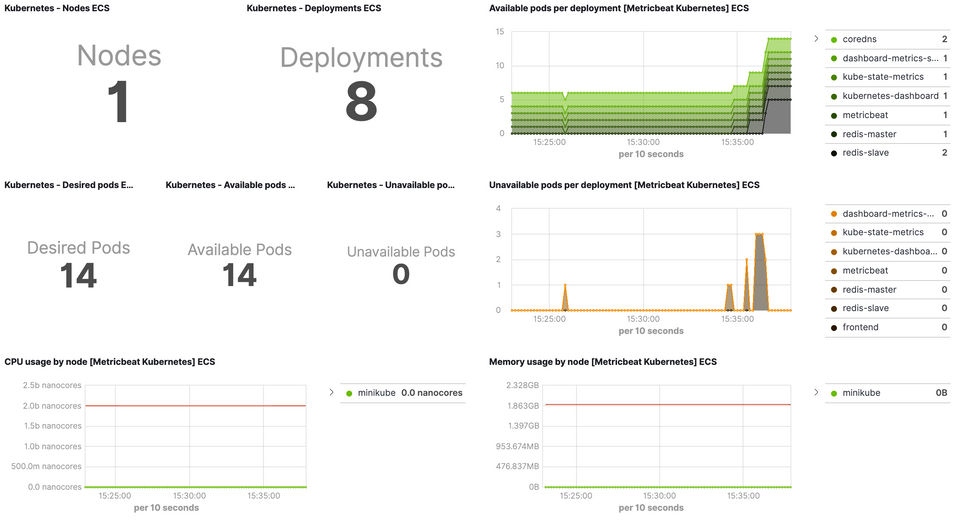Click minikube dot in Memory usage legend
The height and width of the screenshot is (522, 960).
(833, 393)
